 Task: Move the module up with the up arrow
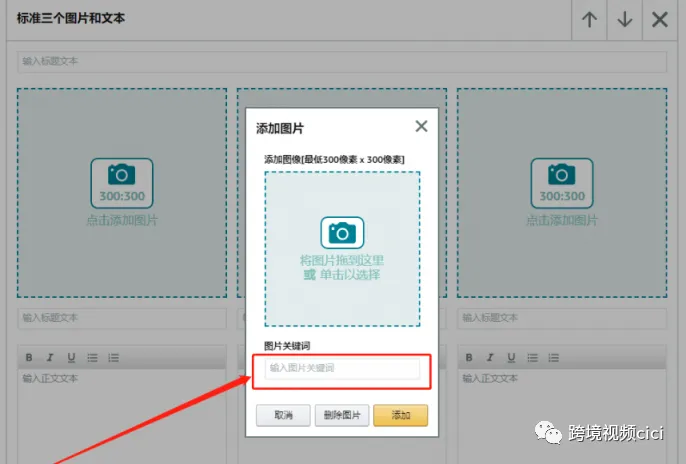[589, 20]
